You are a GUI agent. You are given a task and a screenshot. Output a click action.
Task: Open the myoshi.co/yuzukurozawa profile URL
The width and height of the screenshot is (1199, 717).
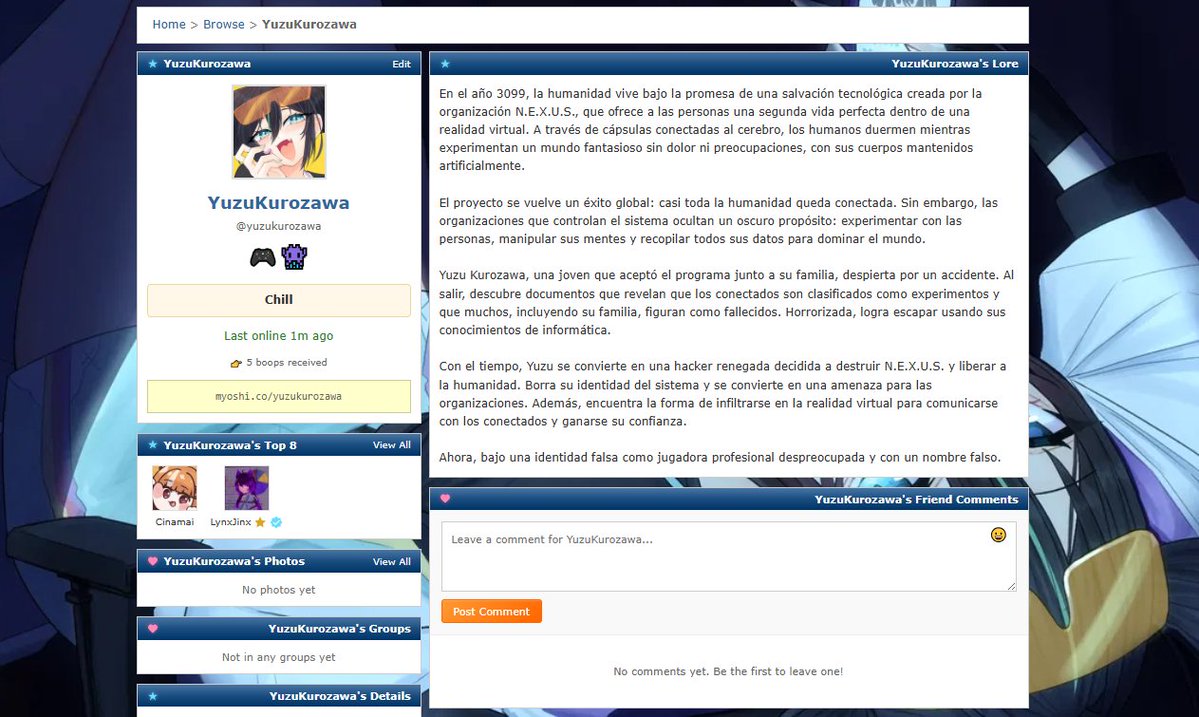[x=278, y=396]
